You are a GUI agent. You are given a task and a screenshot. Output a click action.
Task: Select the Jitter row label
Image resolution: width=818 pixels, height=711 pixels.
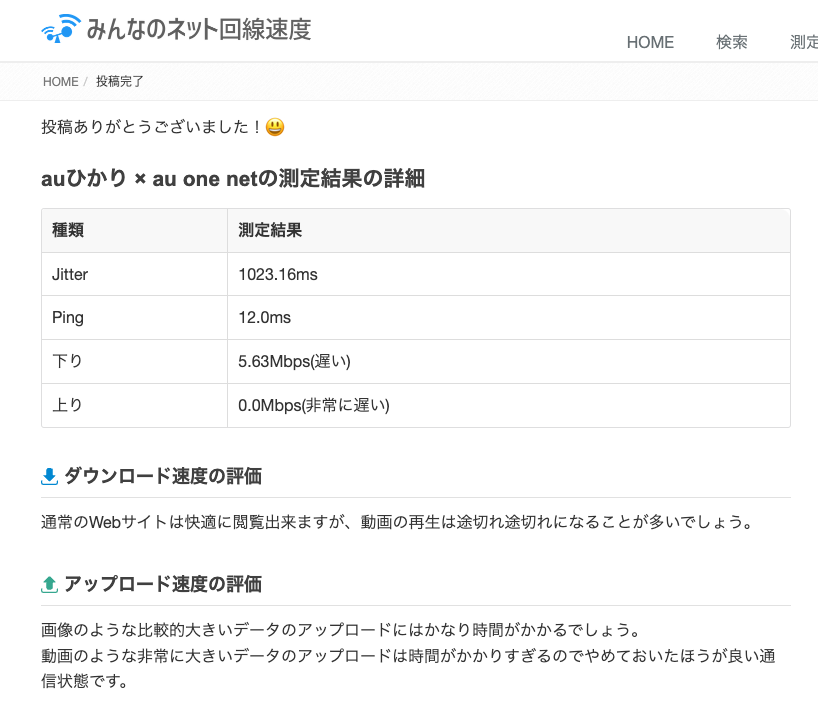click(70, 274)
